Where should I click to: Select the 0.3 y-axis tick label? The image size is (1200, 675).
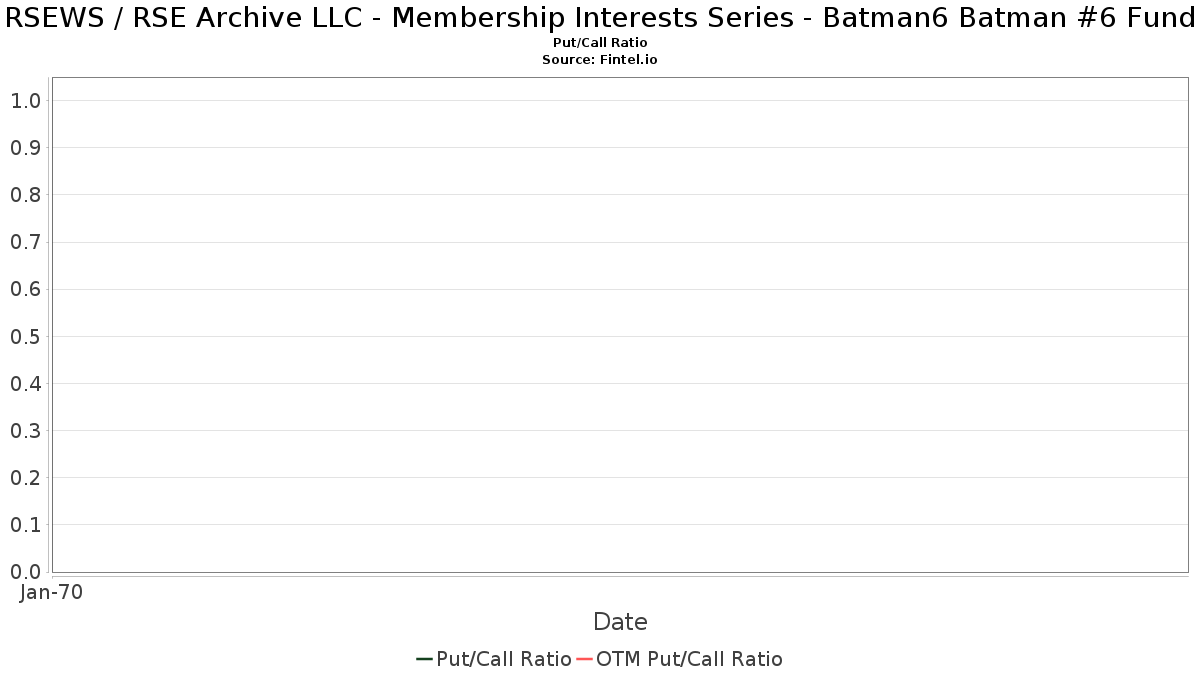point(25,431)
